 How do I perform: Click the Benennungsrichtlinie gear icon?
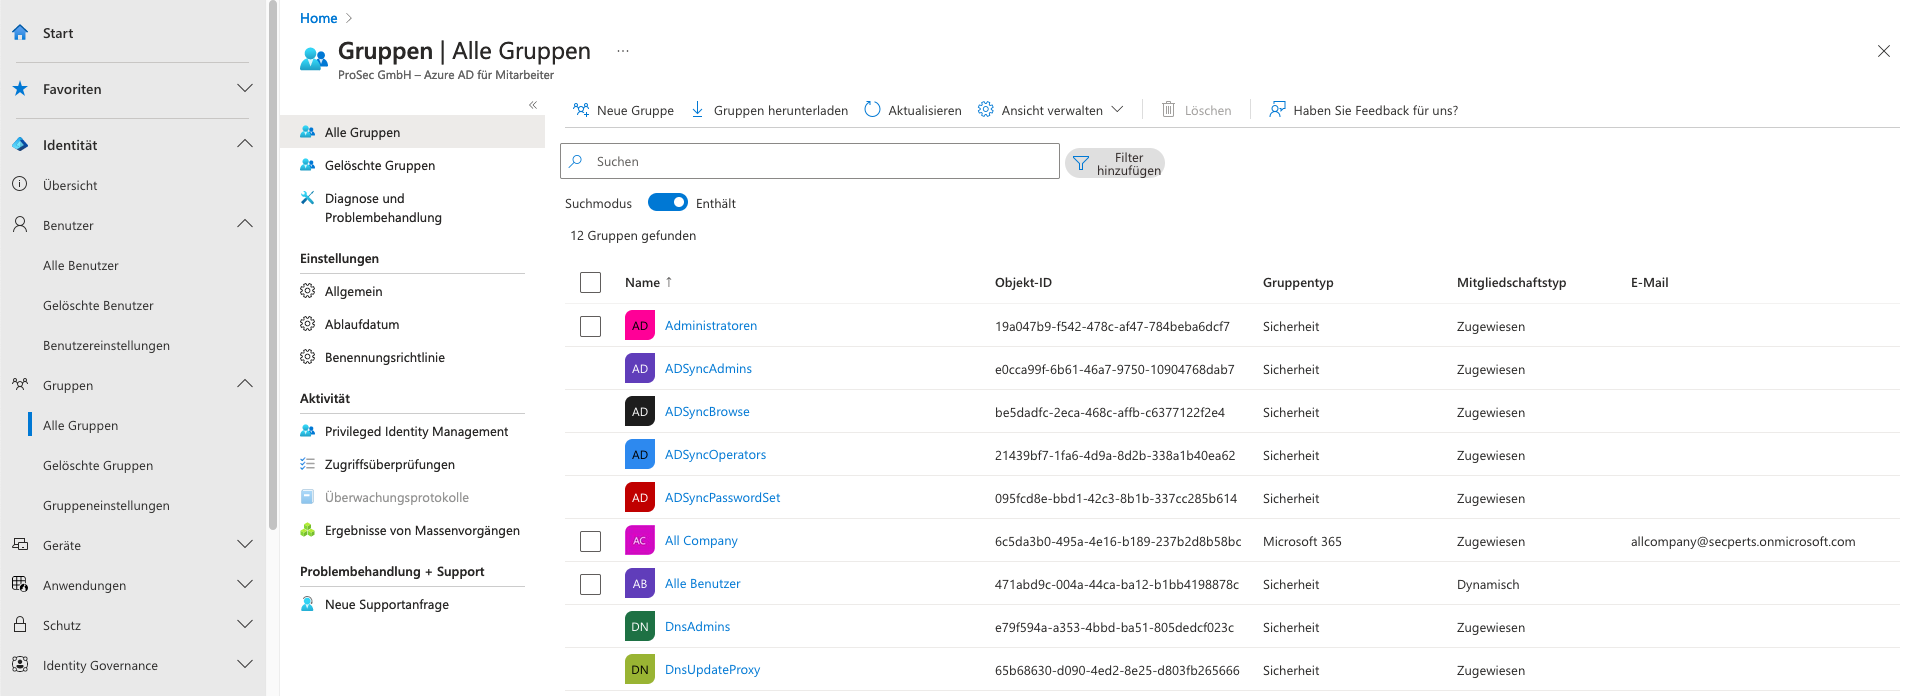pos(308,357)
